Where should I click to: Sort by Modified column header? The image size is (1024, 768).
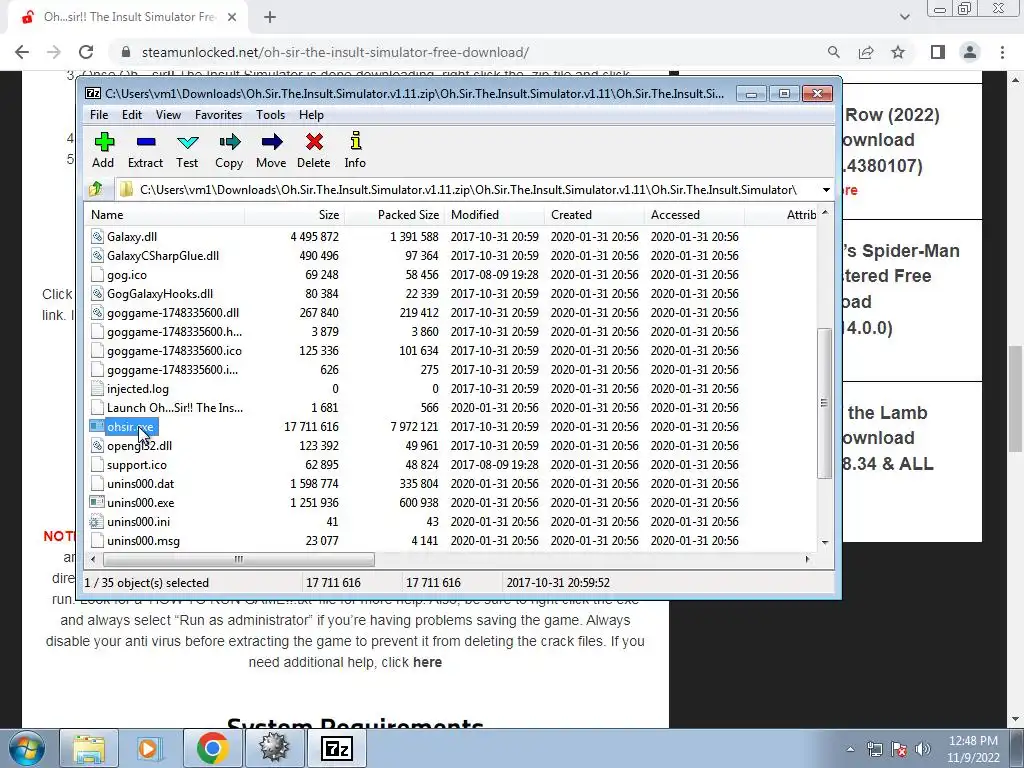tap(494, 215)
